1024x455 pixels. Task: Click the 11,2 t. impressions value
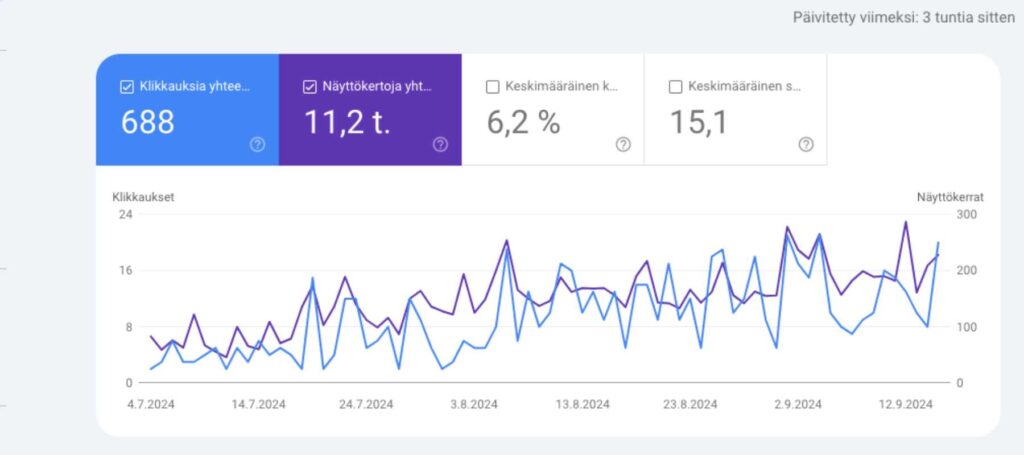point(345,123)
